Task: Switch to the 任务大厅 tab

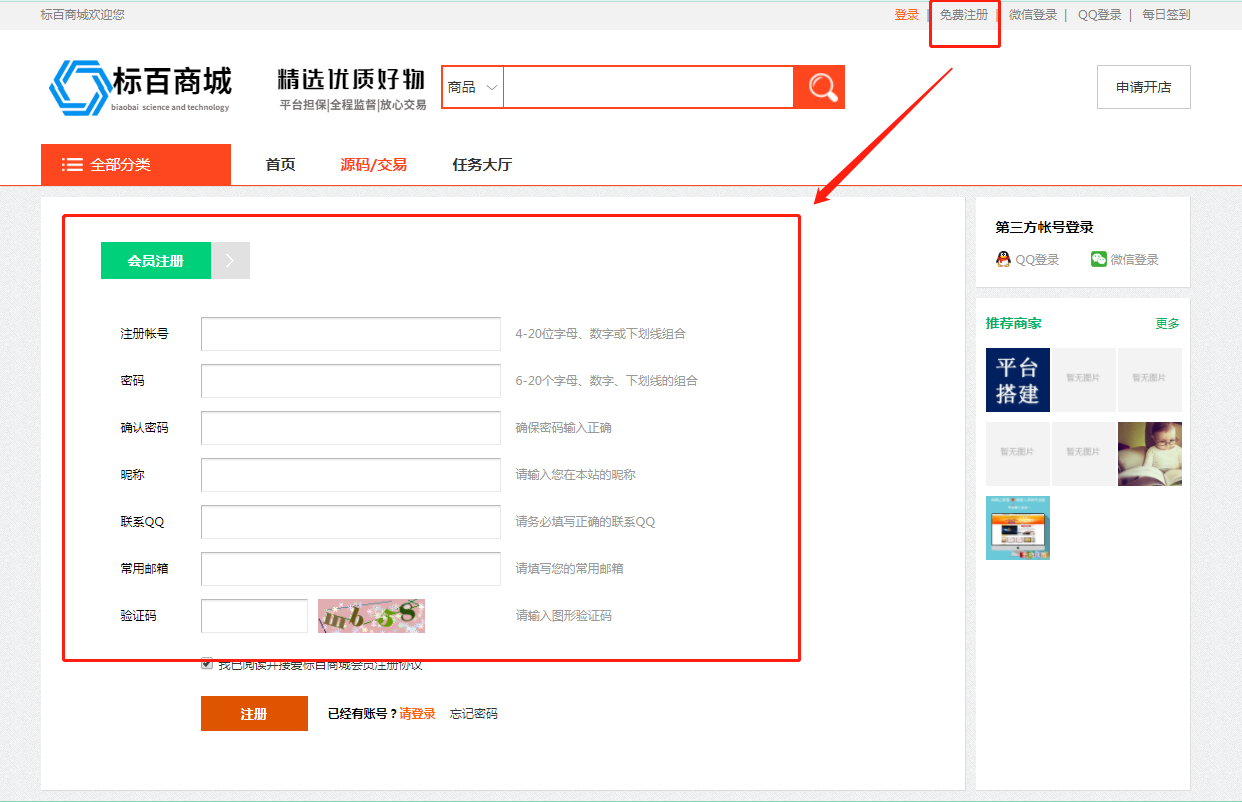Action: pos(482,165)
